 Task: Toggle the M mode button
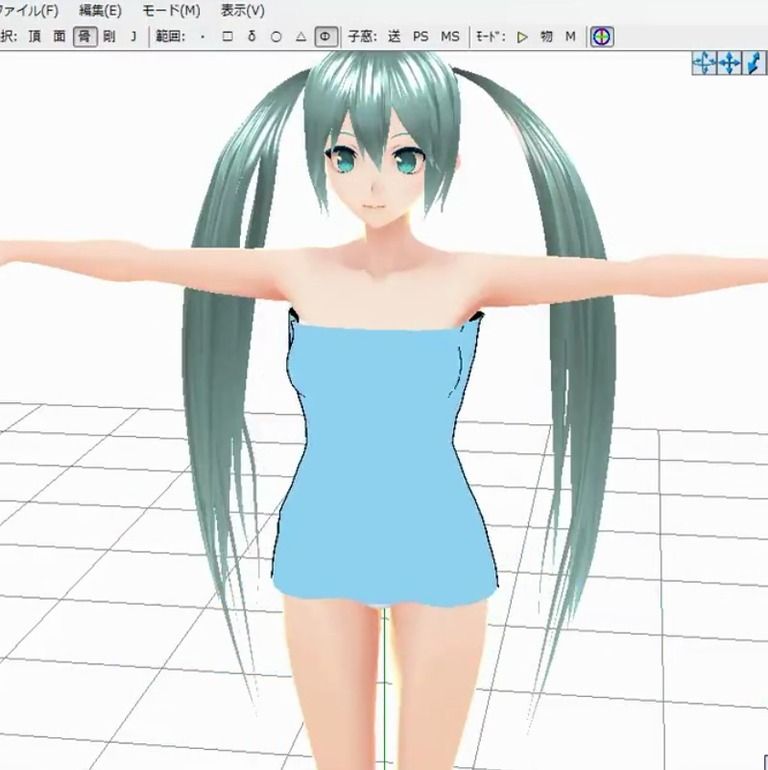pyautogui.click(x=570, y=37)
